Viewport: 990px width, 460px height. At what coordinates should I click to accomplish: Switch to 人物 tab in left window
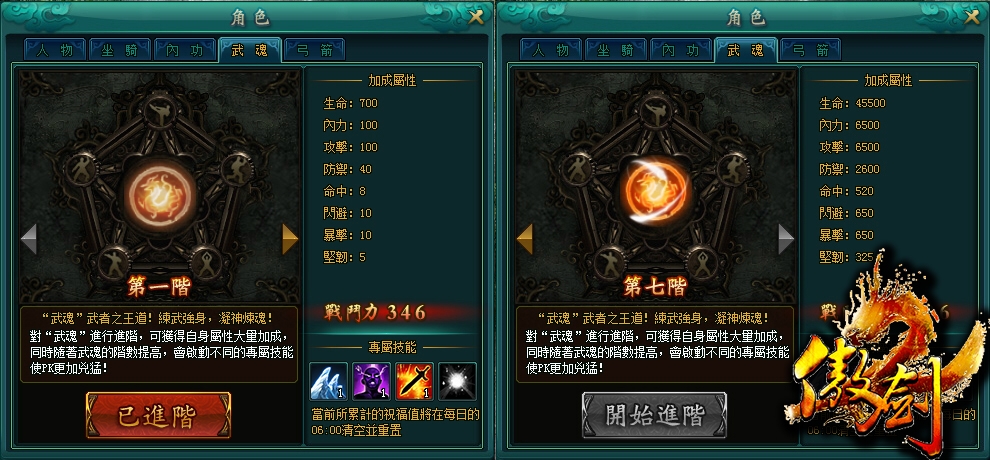(x=55, y=50)
